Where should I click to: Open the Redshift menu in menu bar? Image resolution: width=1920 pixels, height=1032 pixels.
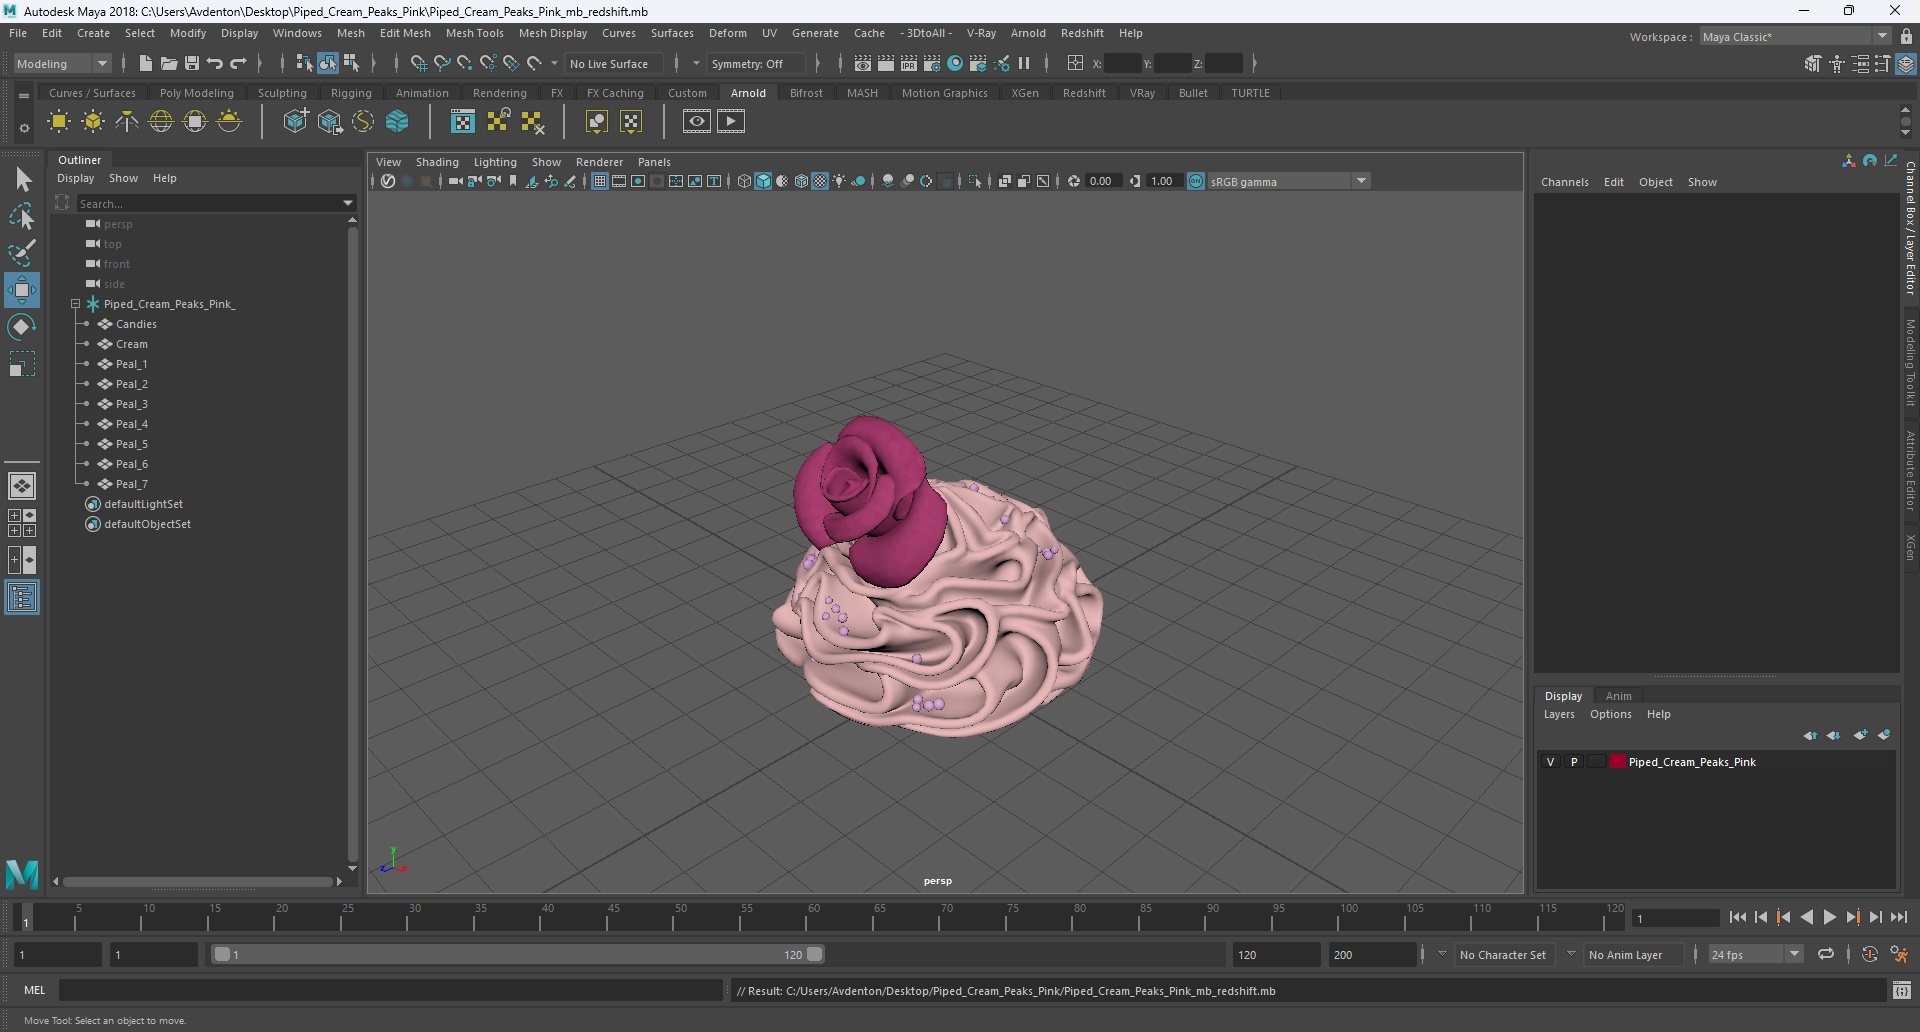(x=1082, y=33)
